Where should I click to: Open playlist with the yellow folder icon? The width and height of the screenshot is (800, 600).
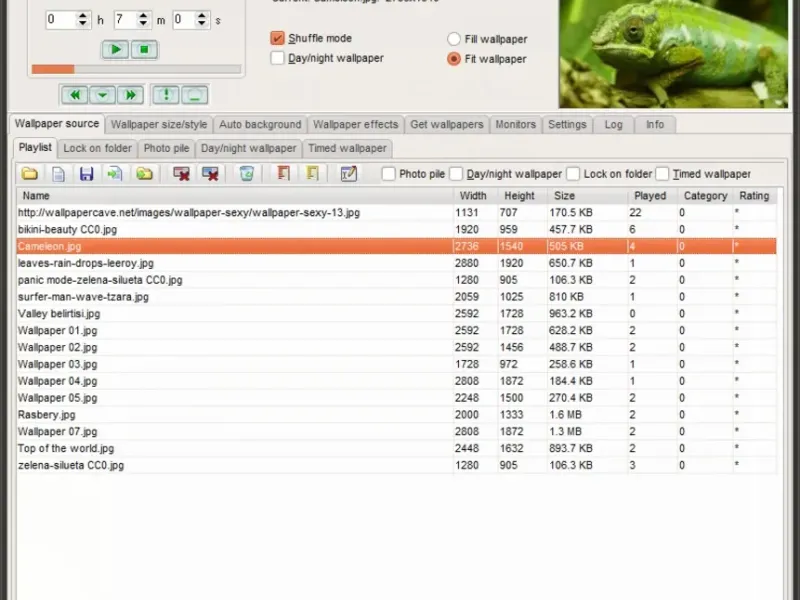[30, 174]
